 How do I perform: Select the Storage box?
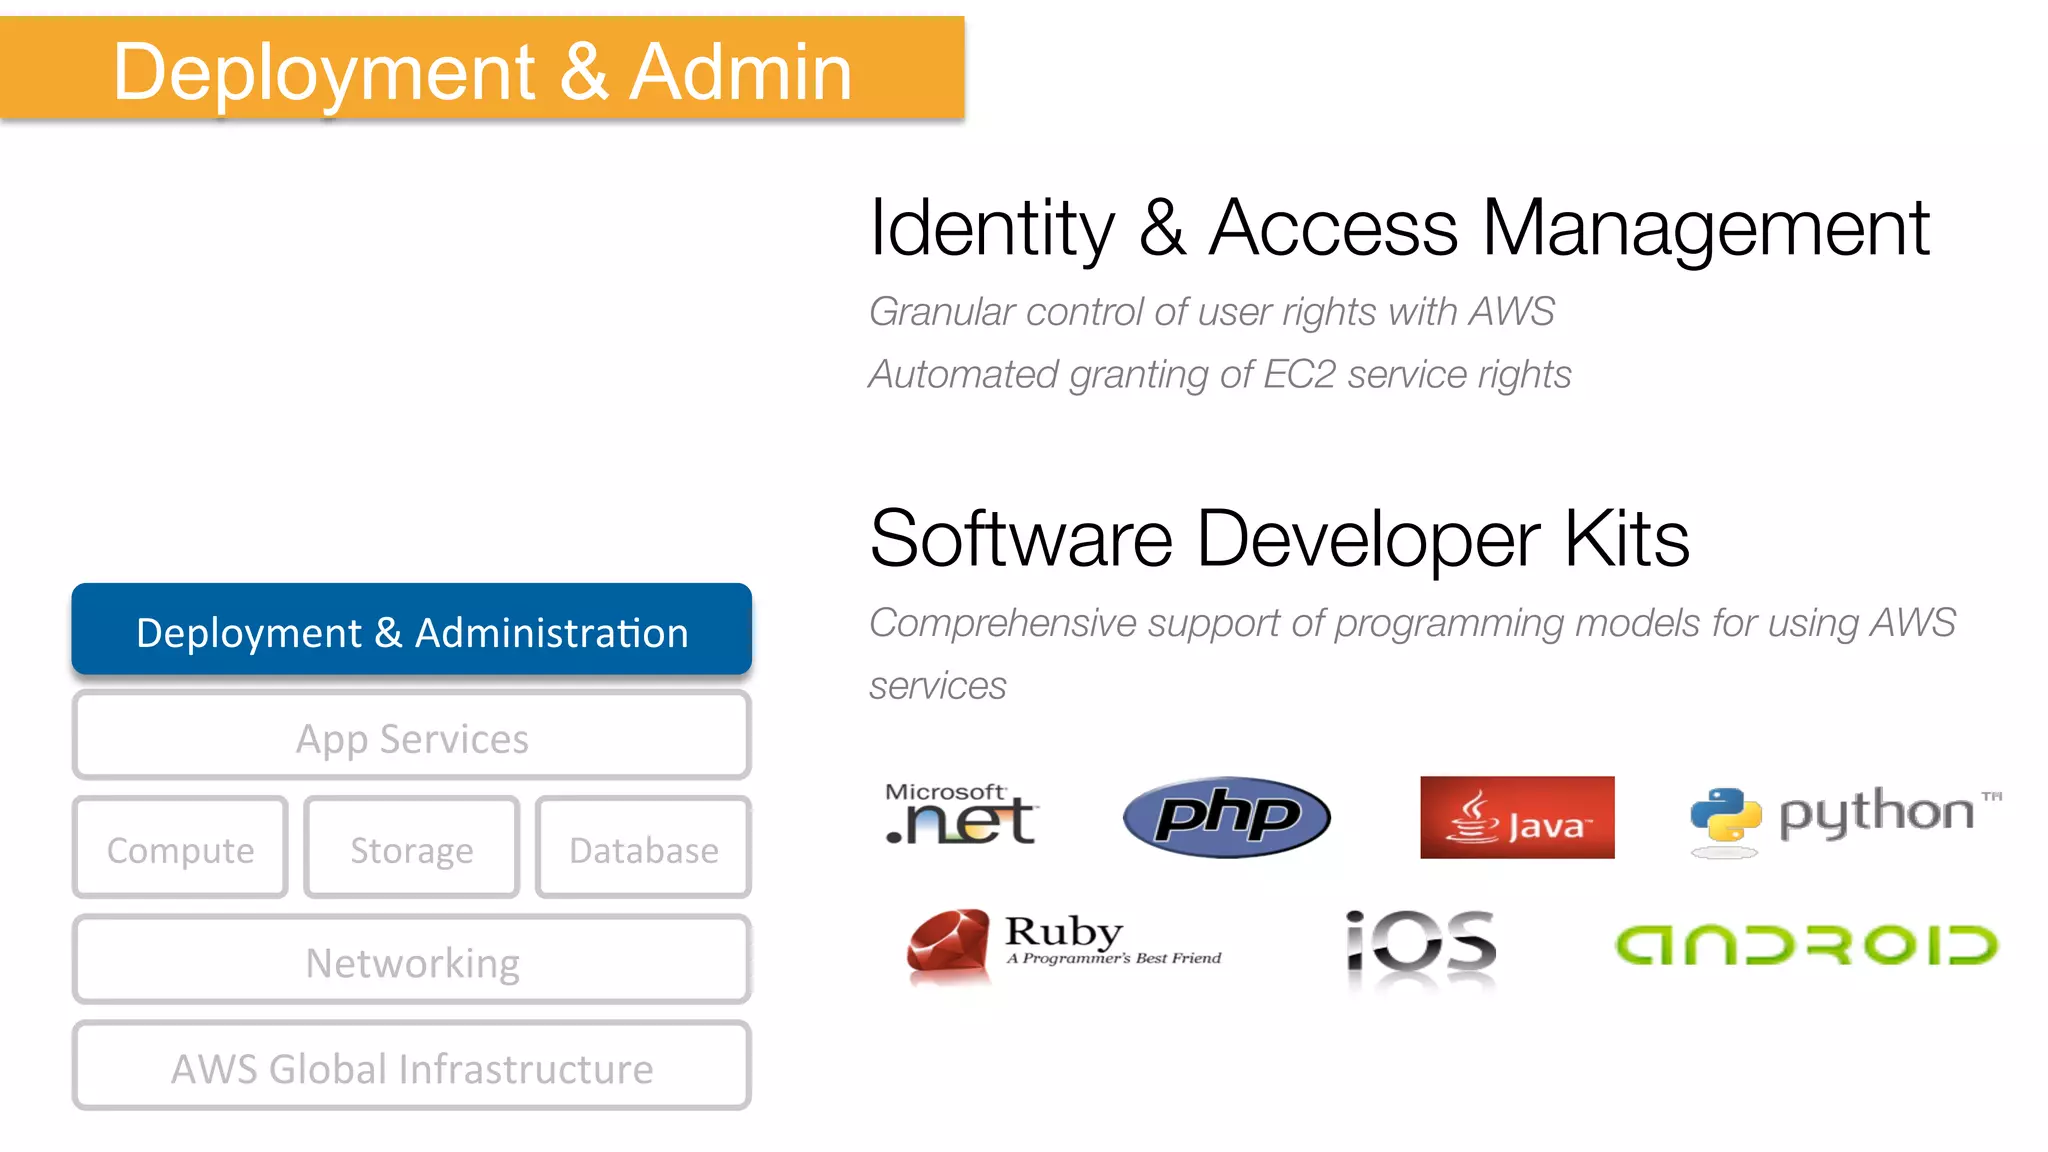click(411, 848)
